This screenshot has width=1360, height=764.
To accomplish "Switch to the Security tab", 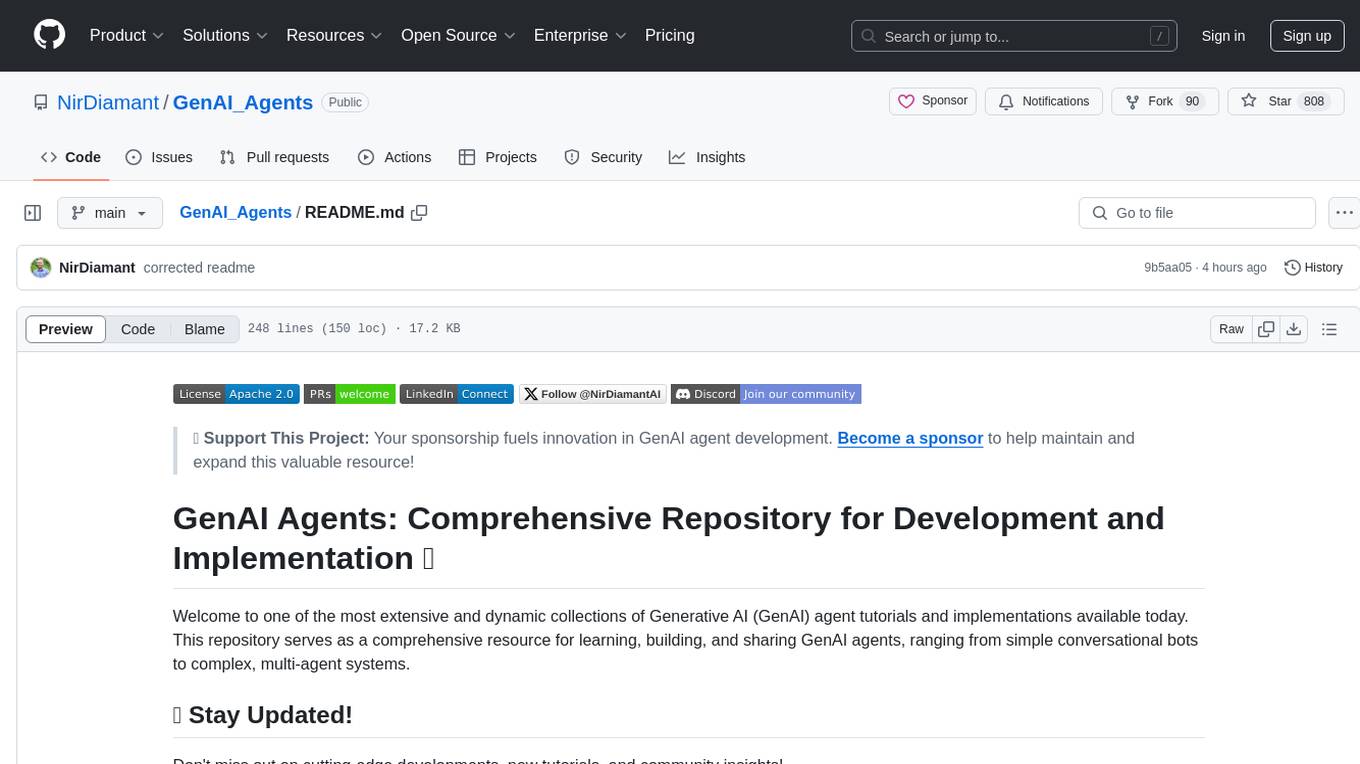I will pos(603,157).
